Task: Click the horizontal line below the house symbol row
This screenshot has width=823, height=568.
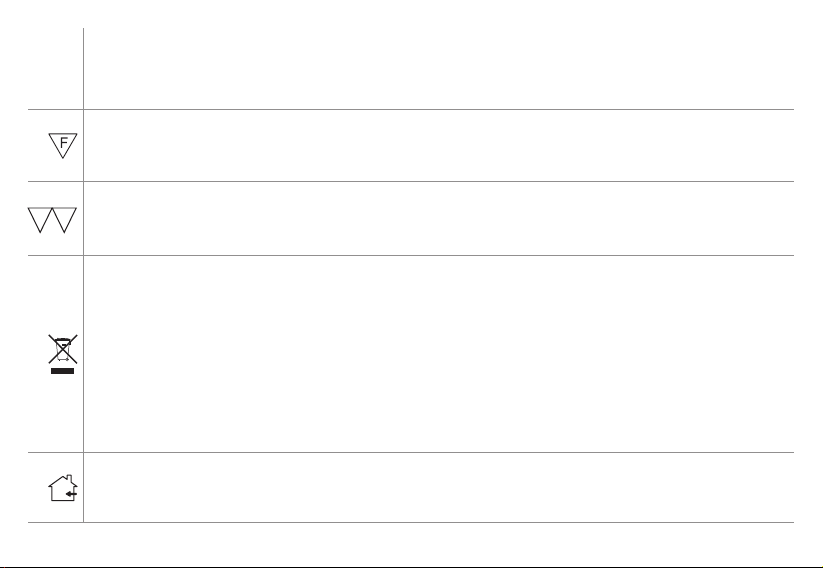Action: click(x=410, y=522)
